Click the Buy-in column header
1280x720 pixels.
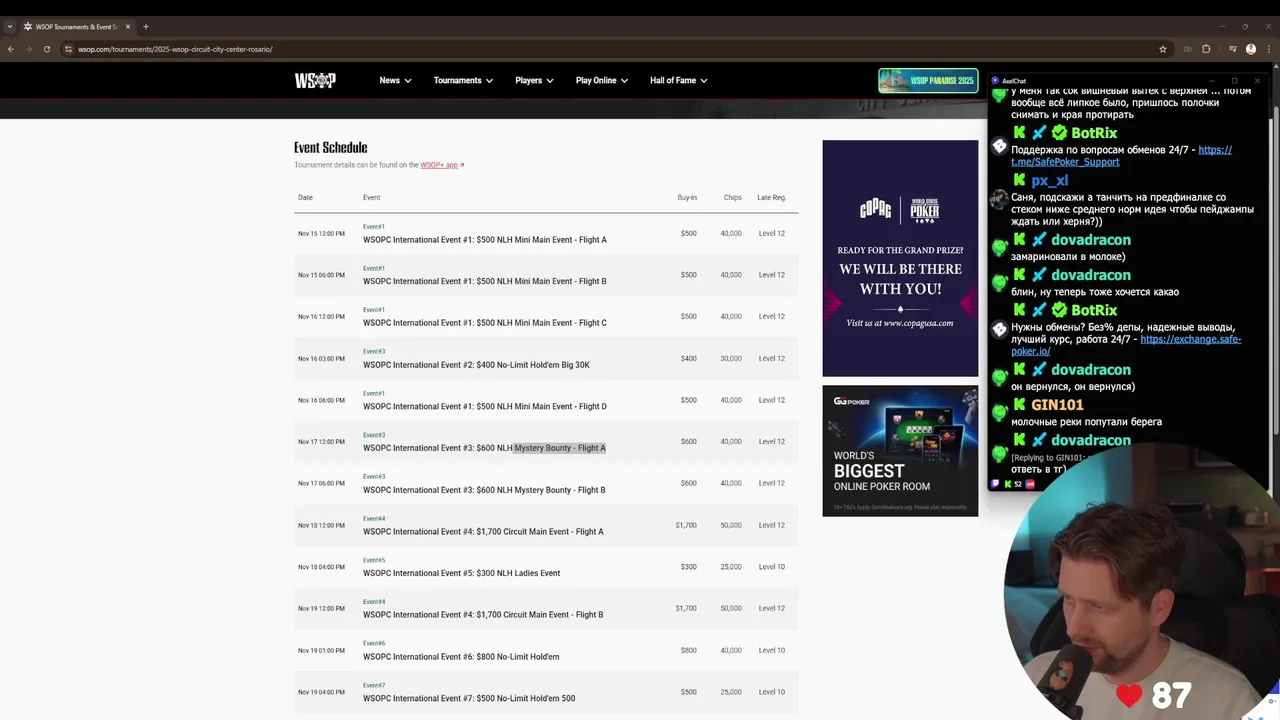(687, 197)
